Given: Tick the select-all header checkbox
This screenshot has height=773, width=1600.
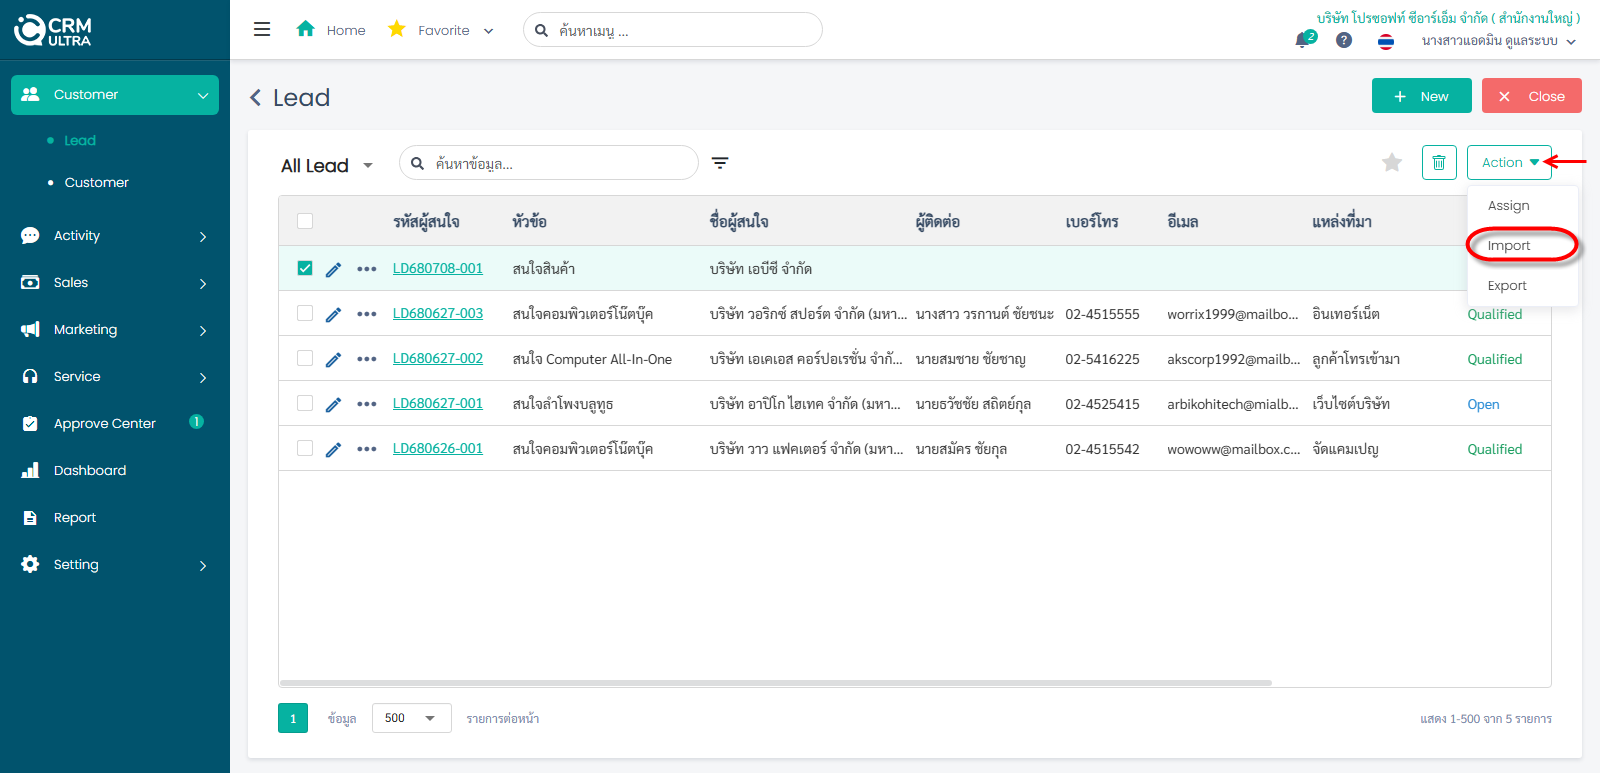Looking at the screenshot, I should click(x=305, y=221).
